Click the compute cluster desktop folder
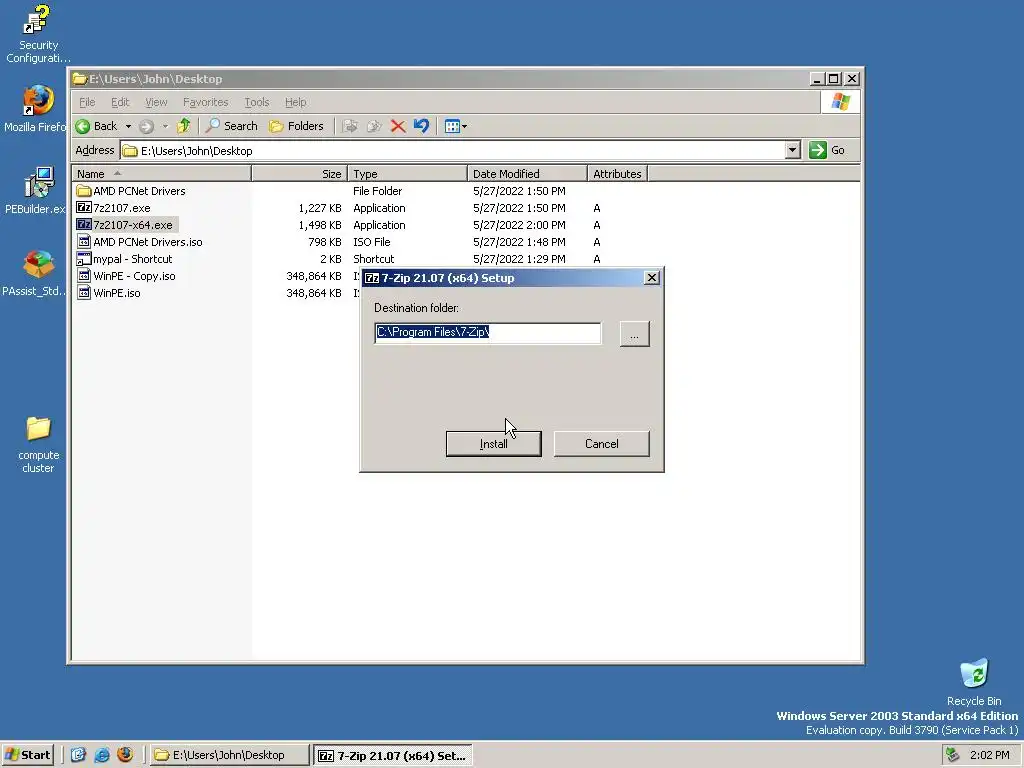Viewport: 1024px width, 768px height. (x=38, y=444)
